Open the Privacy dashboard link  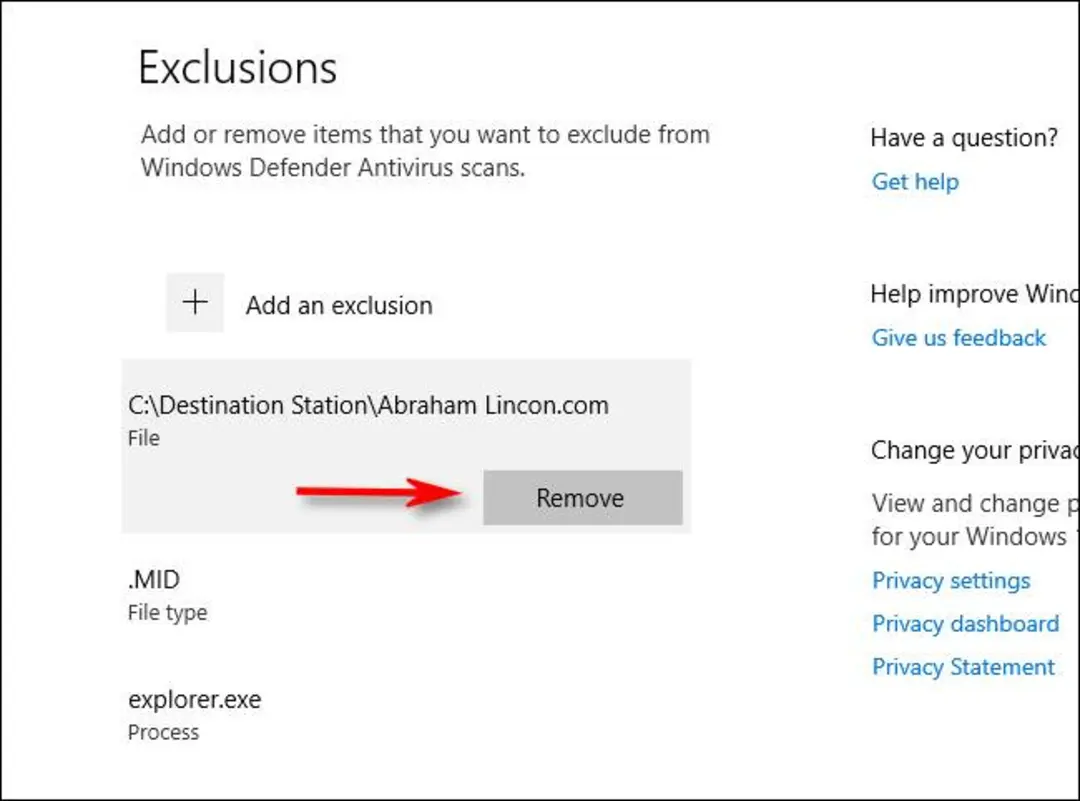(965, 623)
